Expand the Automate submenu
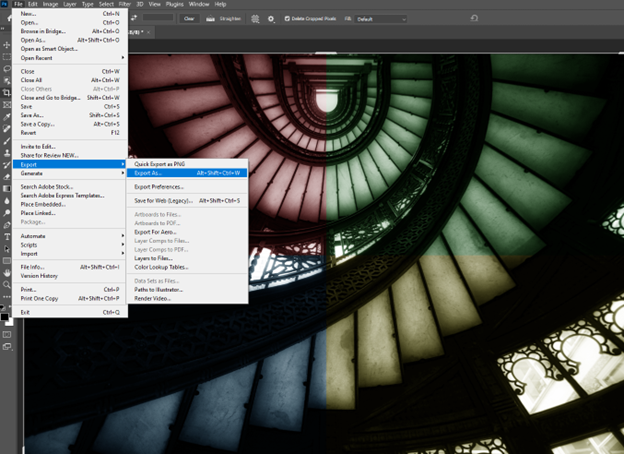624x454 pixels. (x=70, y=236)
